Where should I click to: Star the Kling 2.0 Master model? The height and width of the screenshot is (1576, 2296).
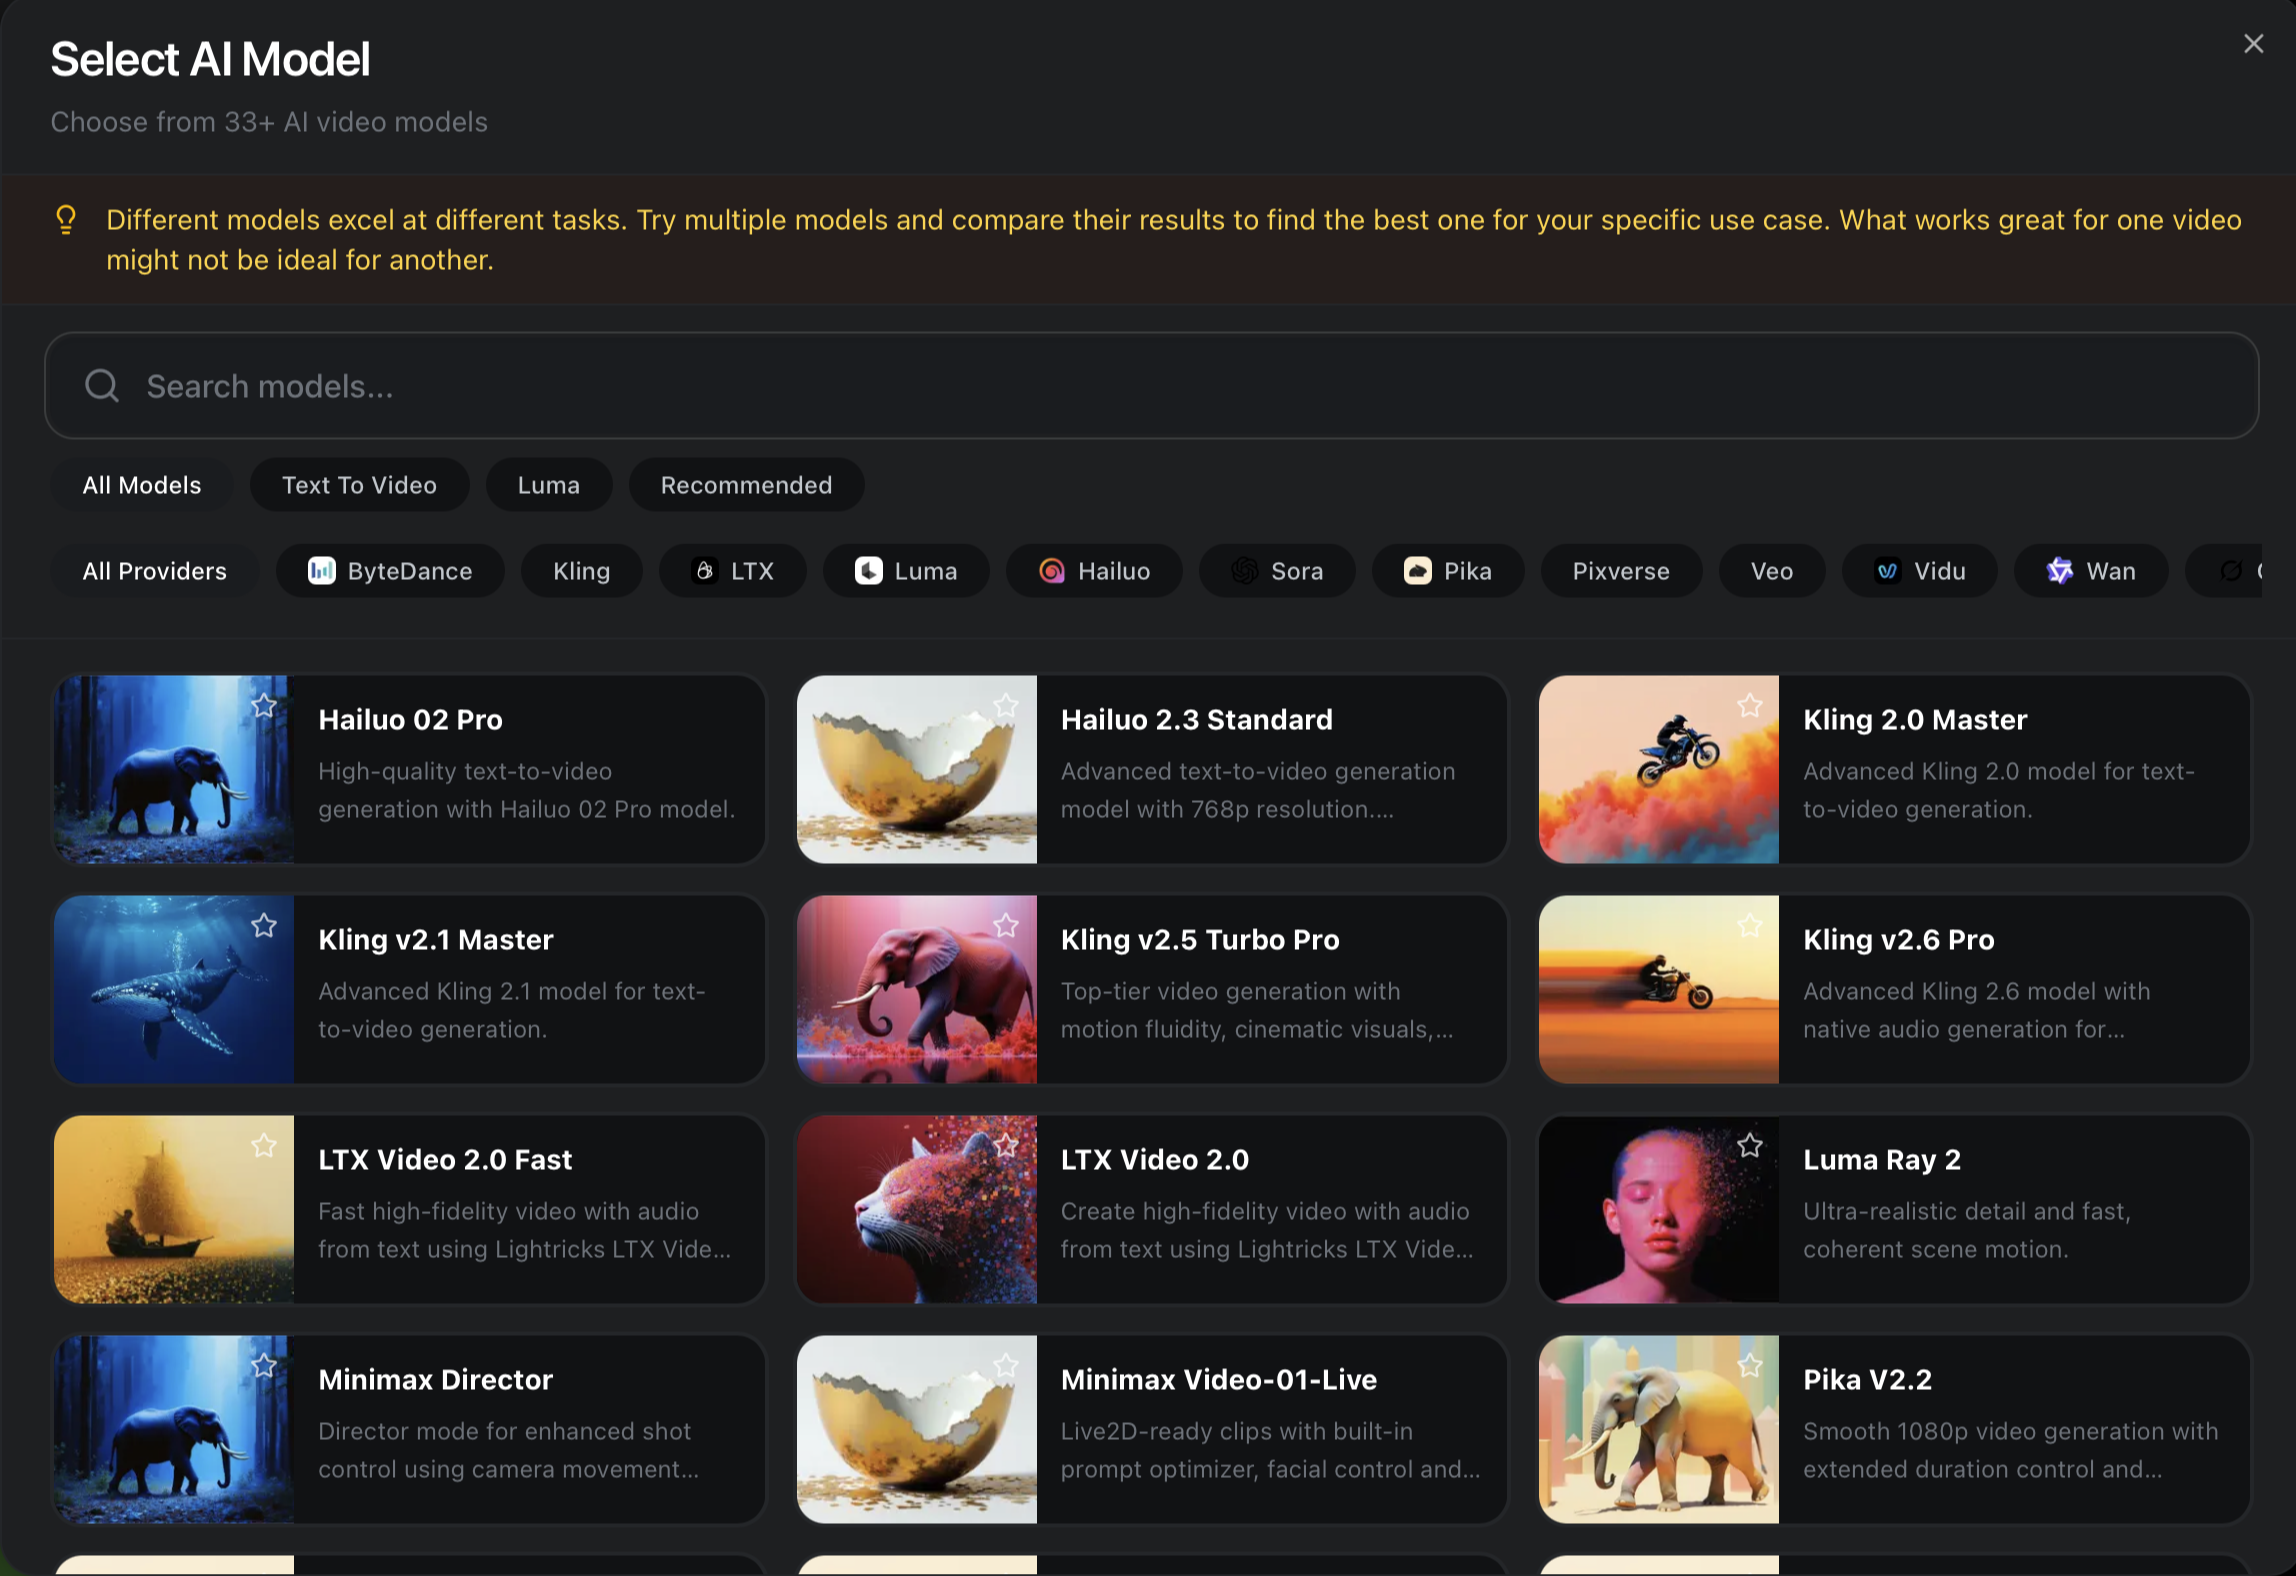pos(1749,706)
